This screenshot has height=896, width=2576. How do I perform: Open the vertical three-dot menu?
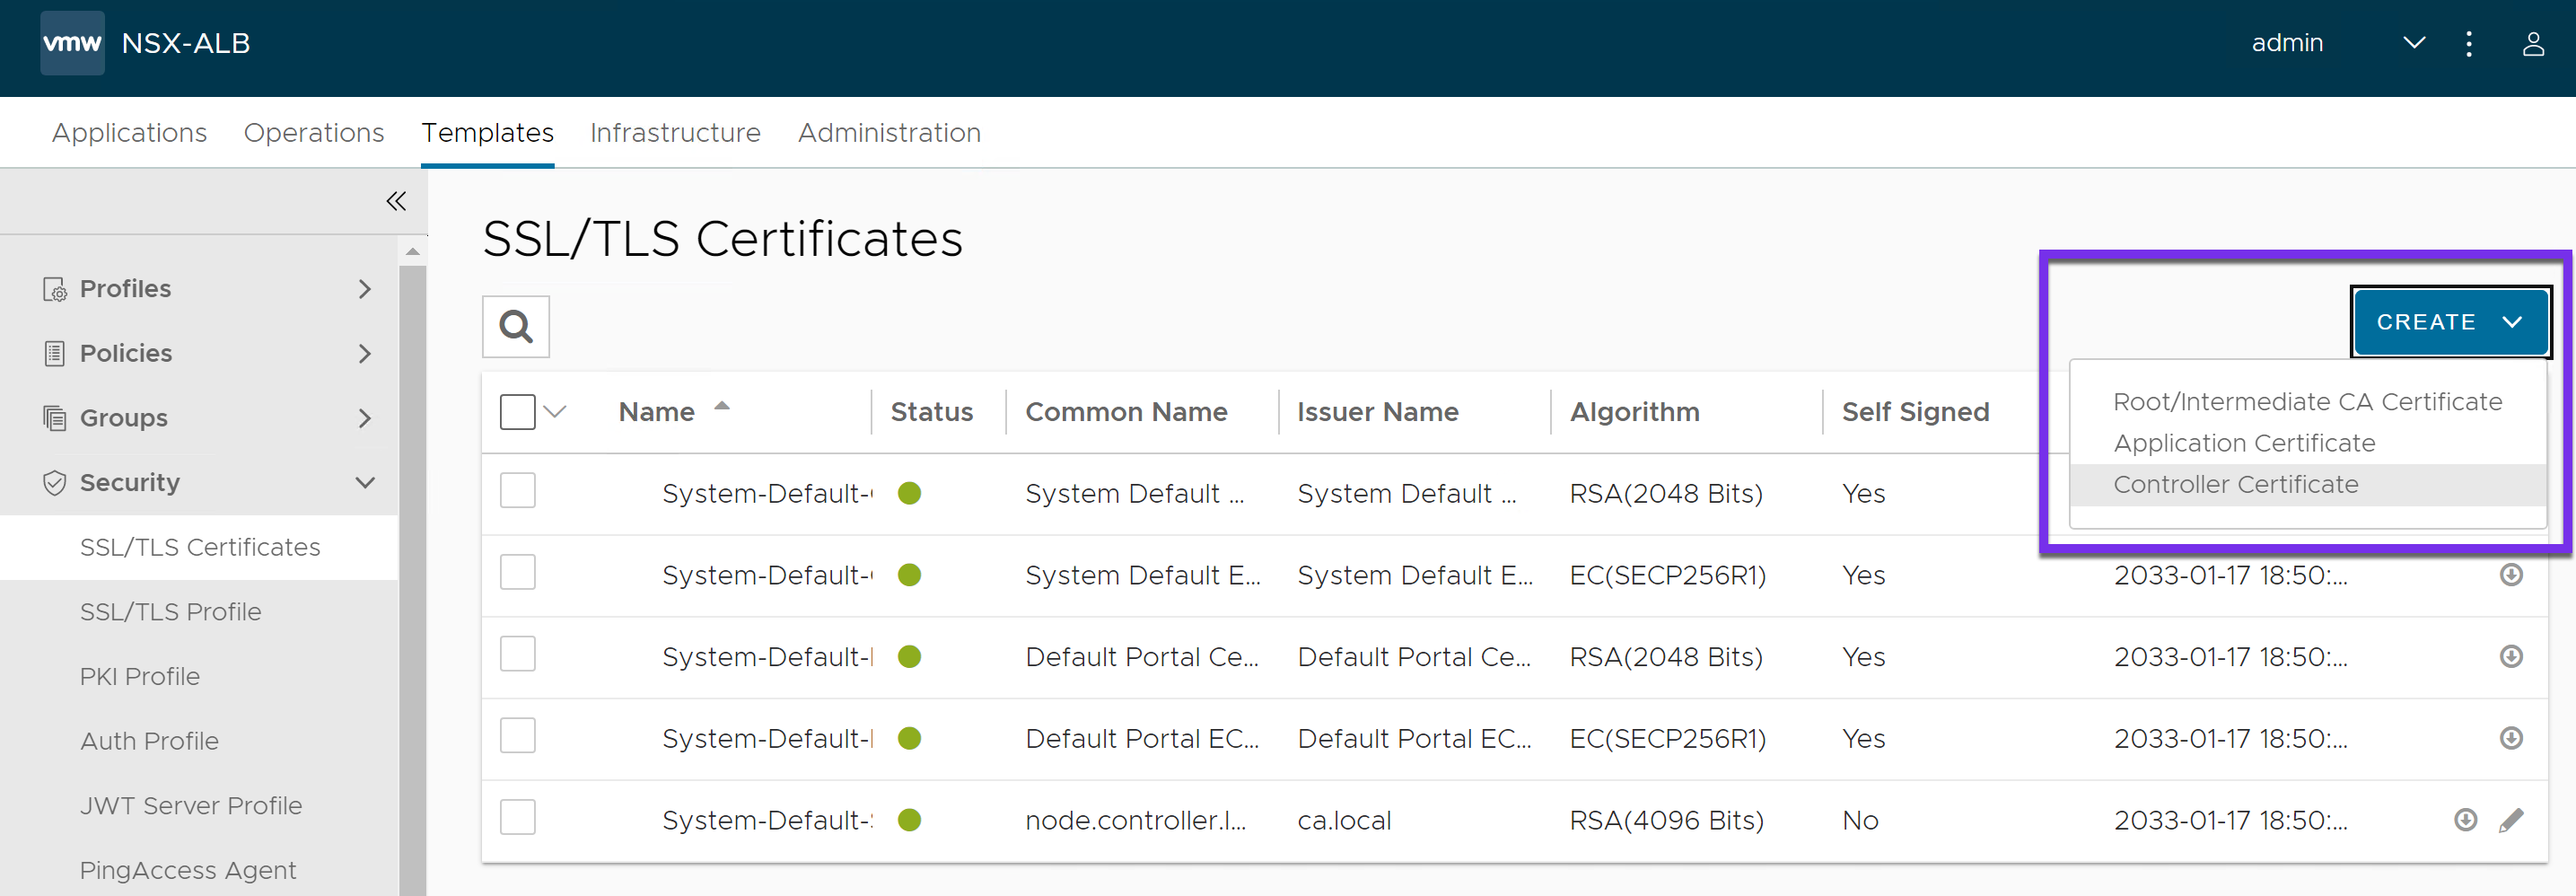point(2469,44)
